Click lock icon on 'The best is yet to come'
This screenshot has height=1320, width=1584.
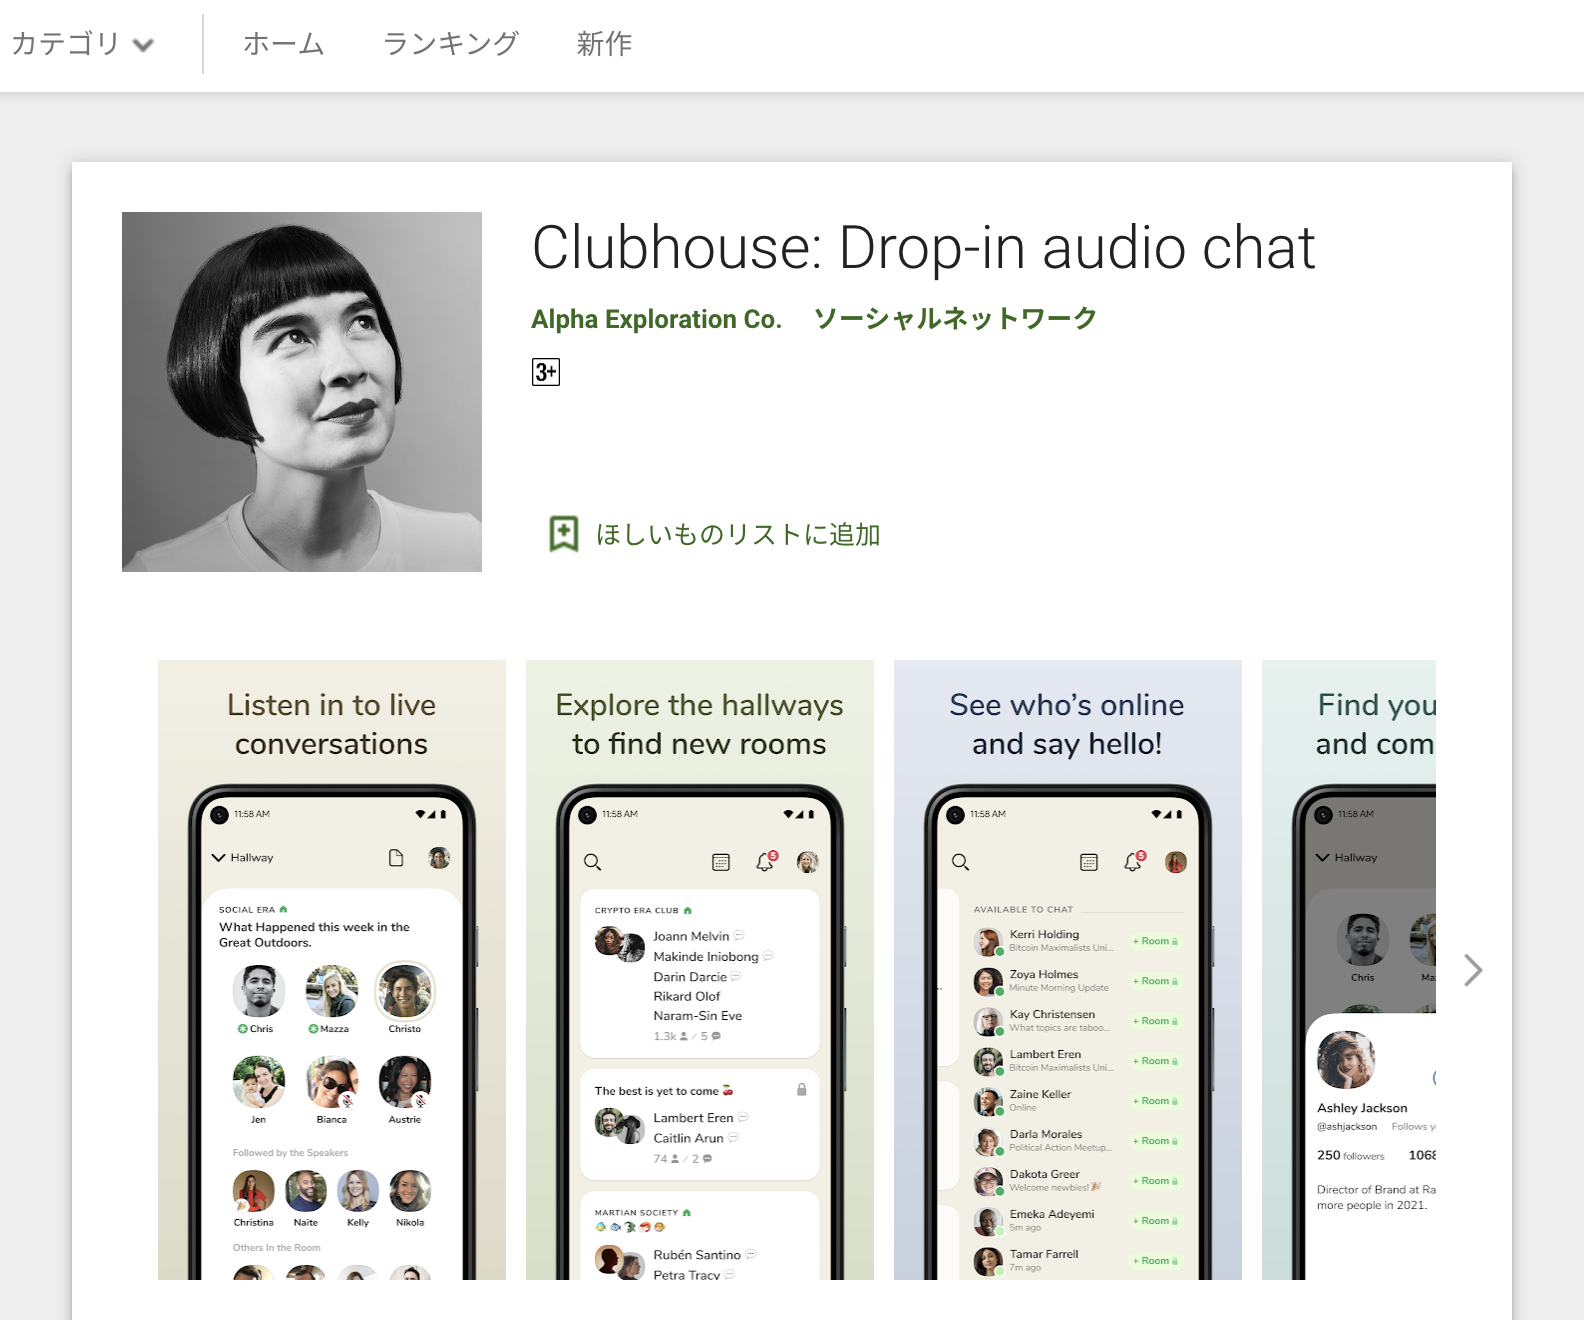tap(802, 1090)
